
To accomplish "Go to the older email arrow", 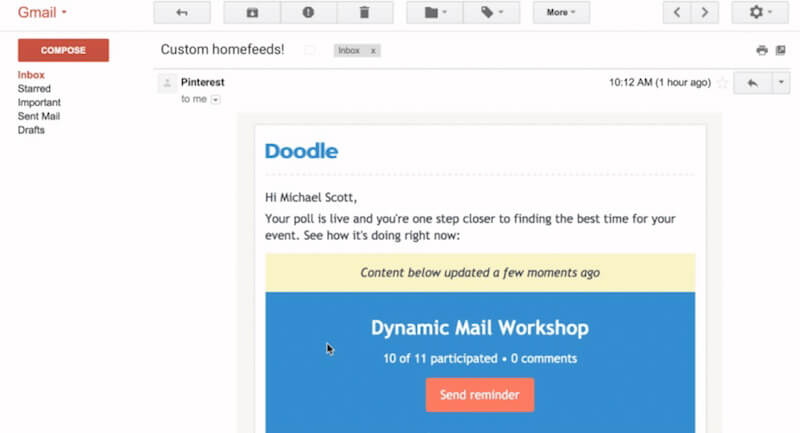I will click(x=705, y=13).
